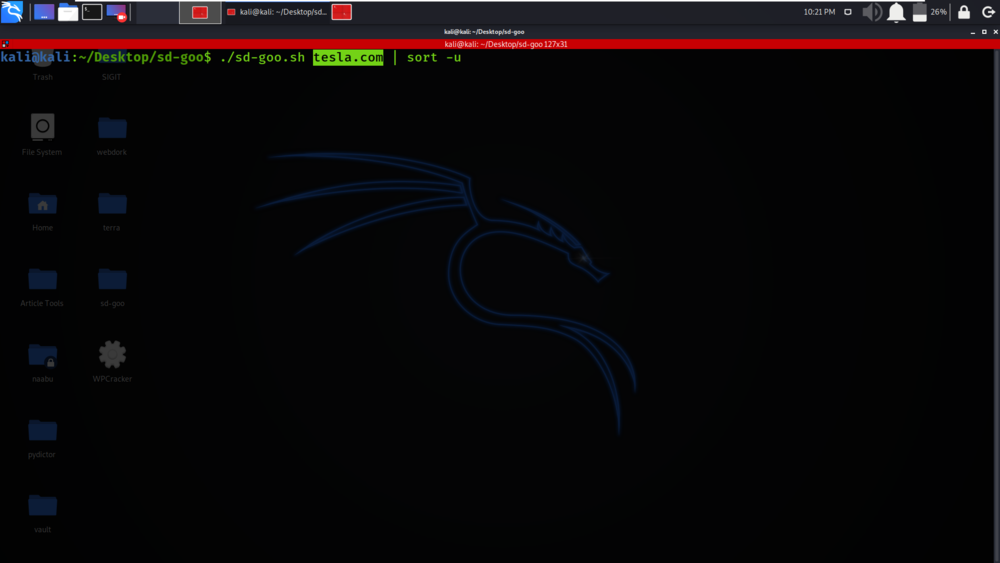Screen dimensions: 1000x563
Task: Click the ./sd-goo.sh command text
Action: click(x=262, y=57)
